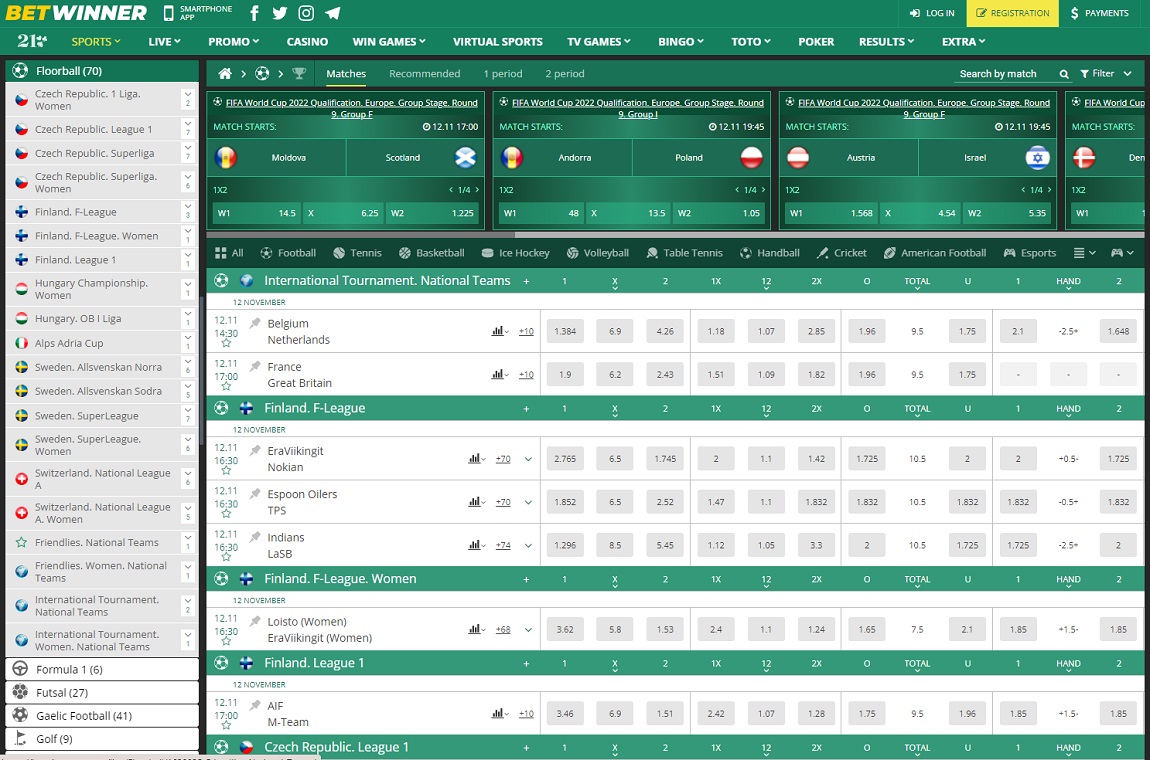Filter by American Football sport

pos(934,253)
